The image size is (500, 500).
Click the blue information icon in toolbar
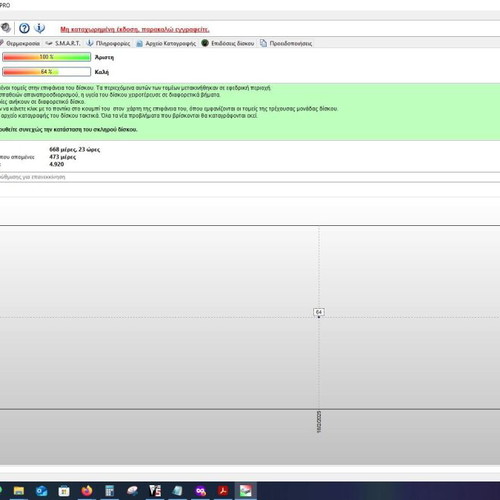click(x=39, y=28)
